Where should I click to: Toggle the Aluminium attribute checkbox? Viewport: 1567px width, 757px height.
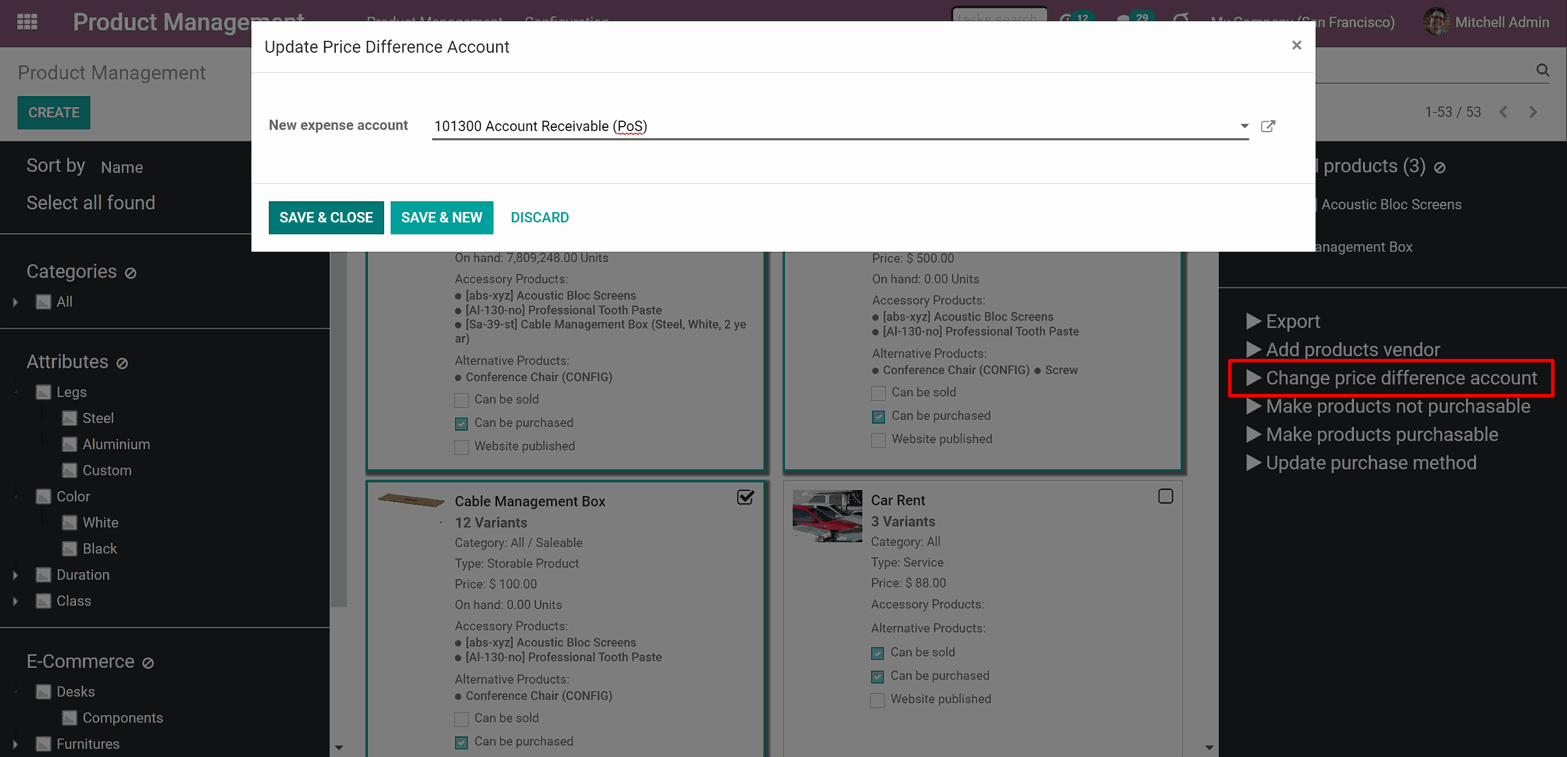[69, 444]
